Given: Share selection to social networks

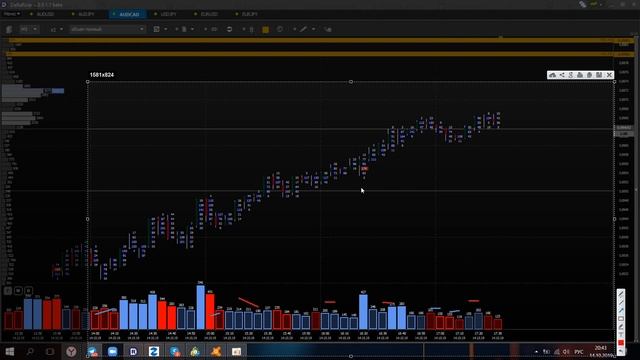Looking at the screenshot, I should click(x=562, y=75).
